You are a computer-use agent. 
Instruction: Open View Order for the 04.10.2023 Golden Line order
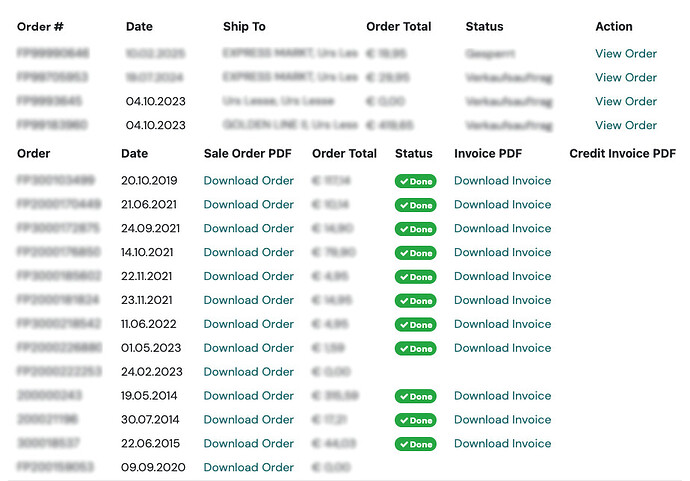tap(626, 125)
